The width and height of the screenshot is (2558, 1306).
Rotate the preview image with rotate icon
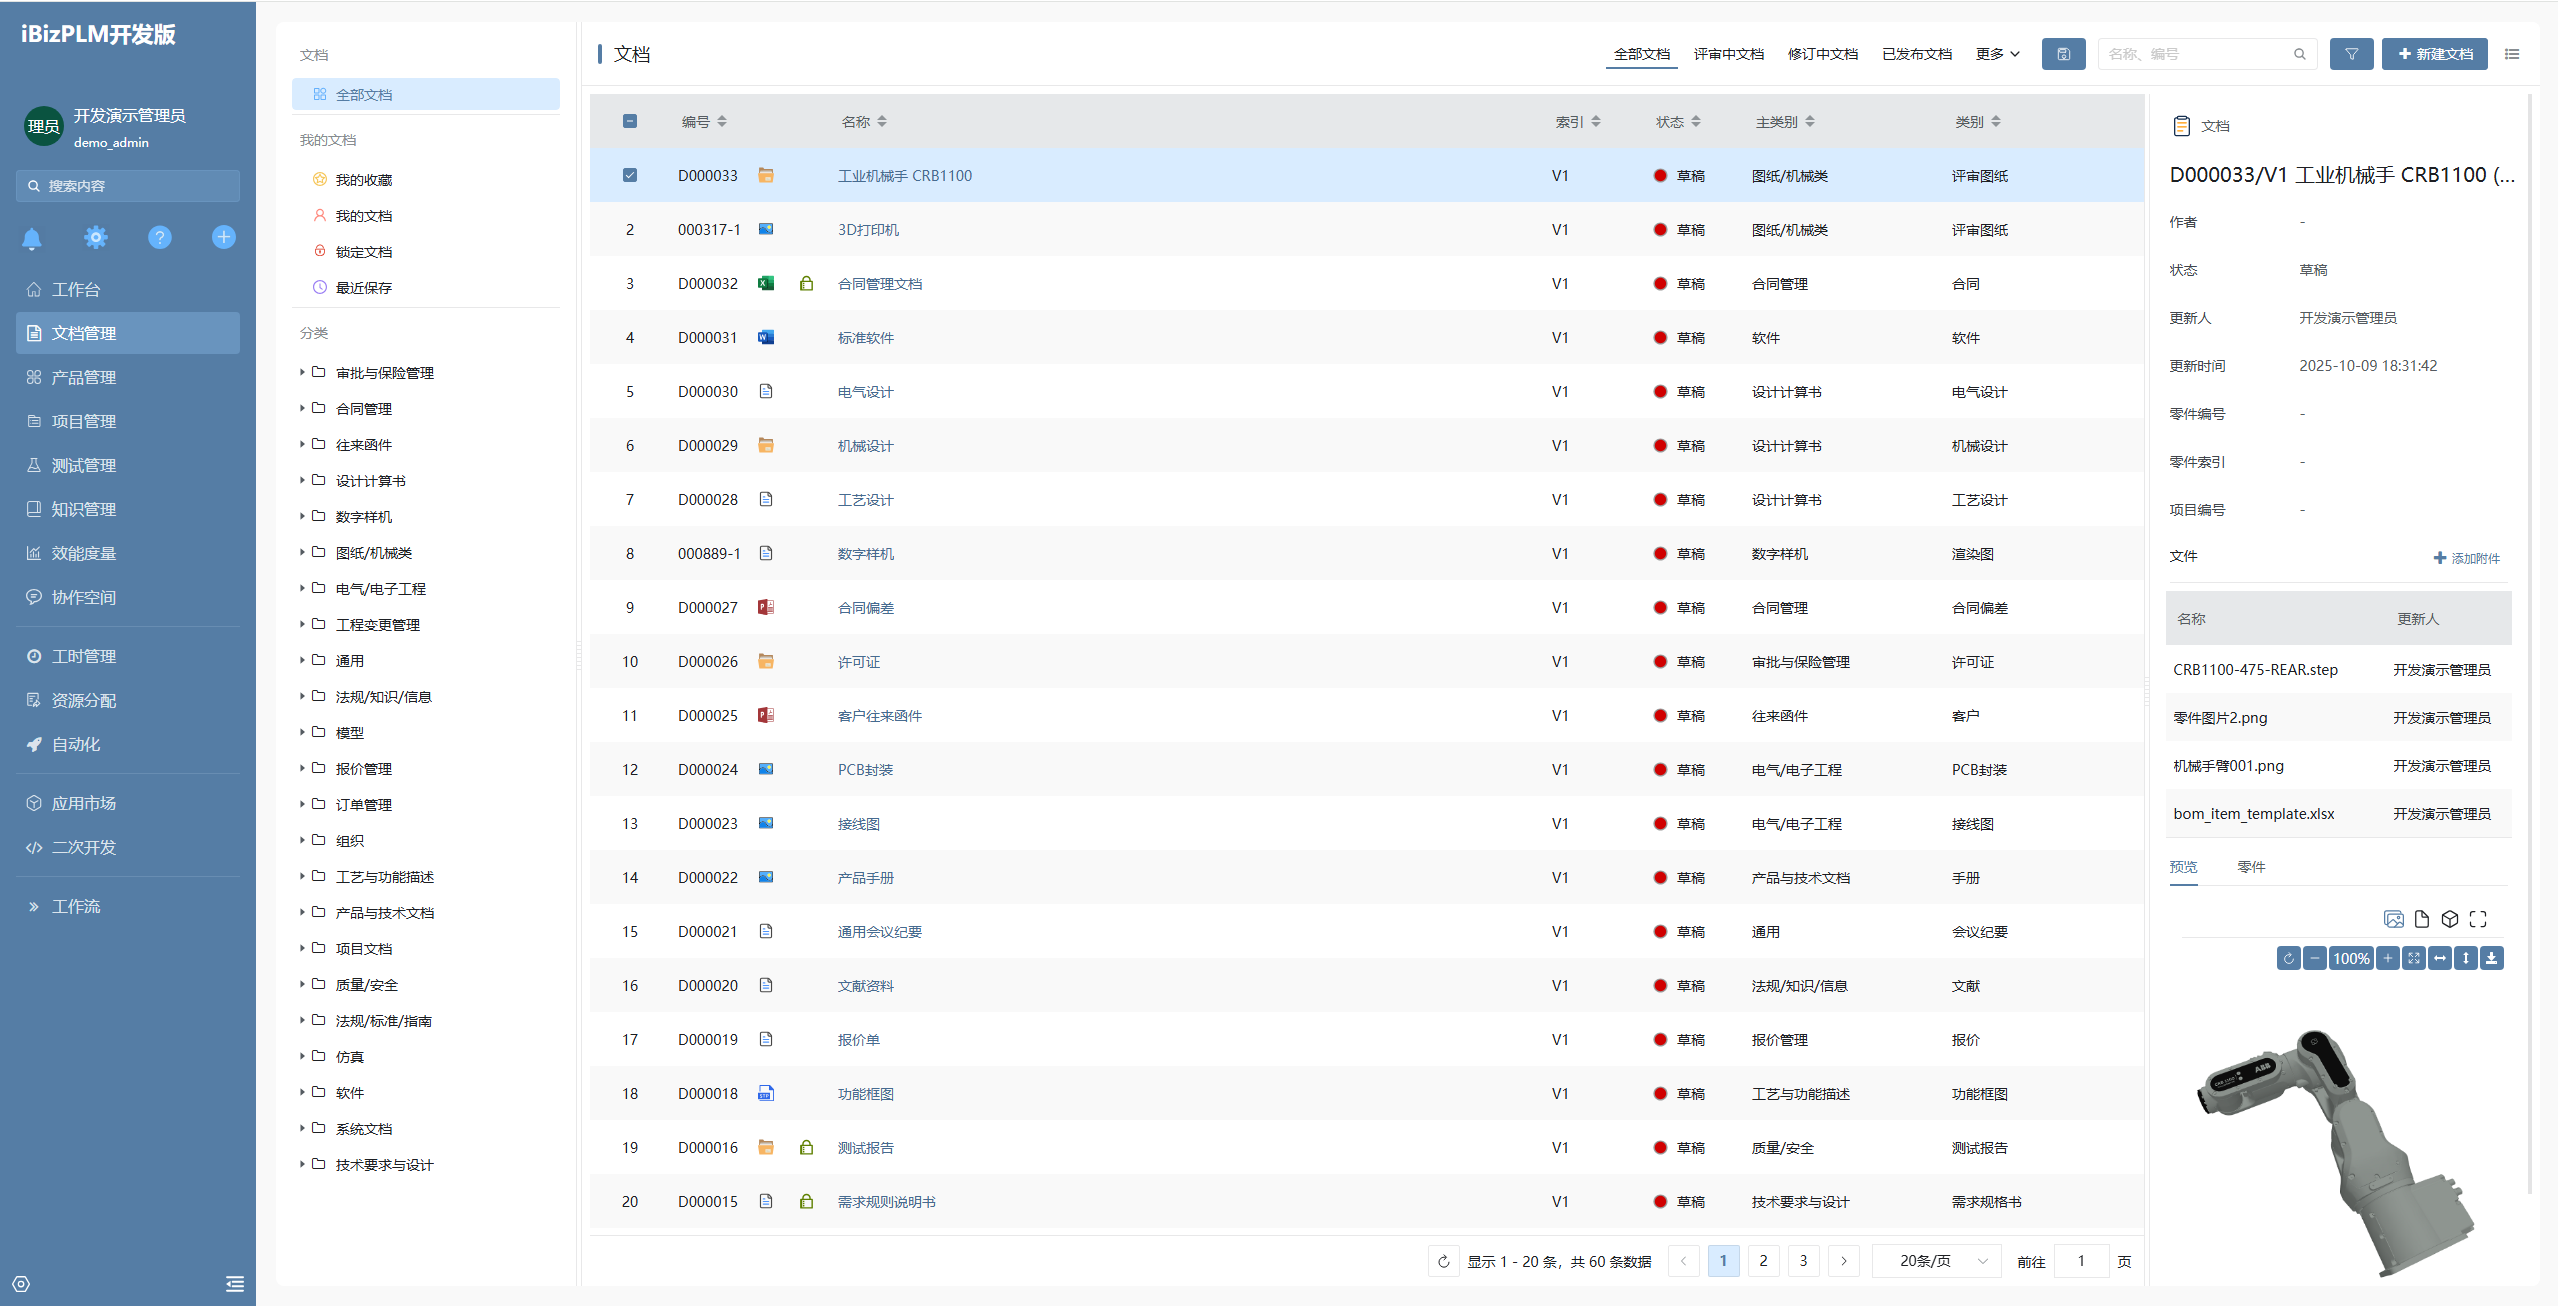[2288, 958]
